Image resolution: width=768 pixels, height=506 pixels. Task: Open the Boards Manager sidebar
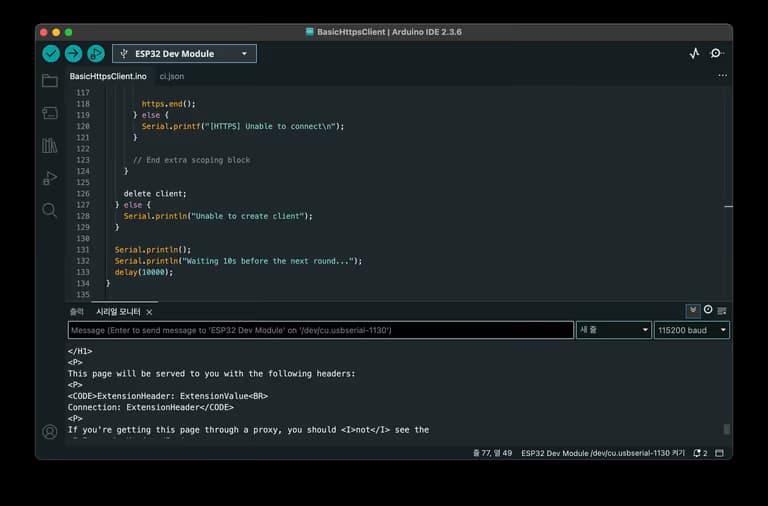[x=49, y=113]
